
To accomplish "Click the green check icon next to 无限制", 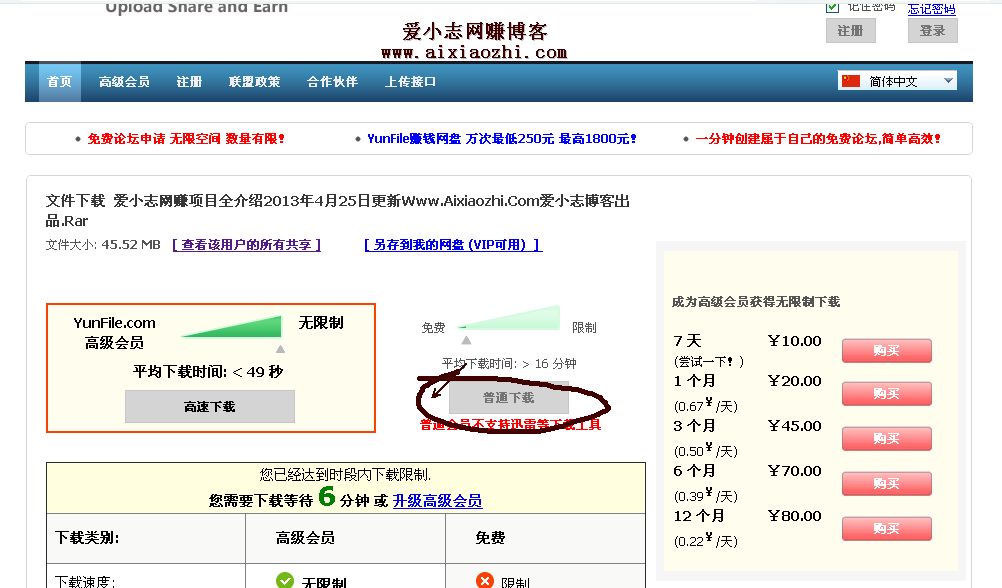I will coord(285,580).
